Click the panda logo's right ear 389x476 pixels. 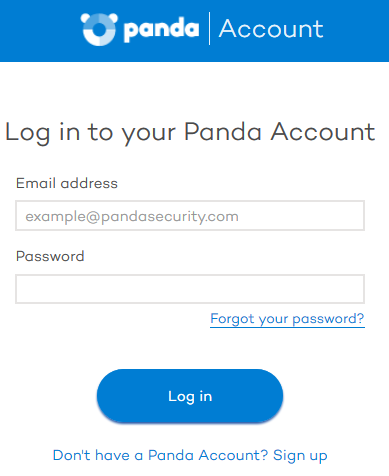click(x=113, y=18)
